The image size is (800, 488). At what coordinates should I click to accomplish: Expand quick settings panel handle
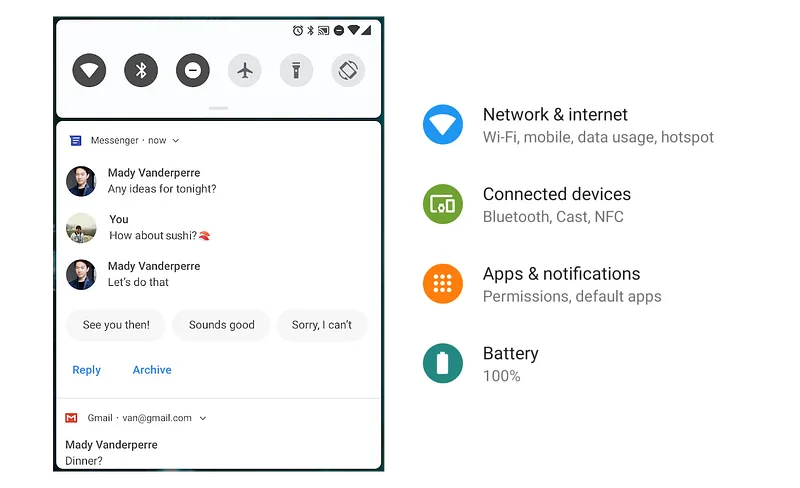click(x=218, y=108)
